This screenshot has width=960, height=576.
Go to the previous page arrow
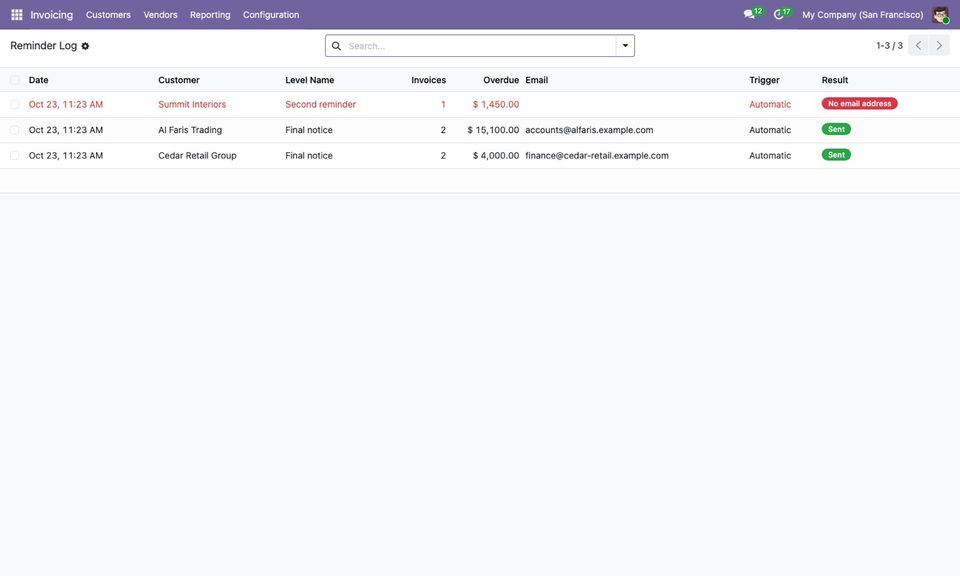click(x=918, y=45)
